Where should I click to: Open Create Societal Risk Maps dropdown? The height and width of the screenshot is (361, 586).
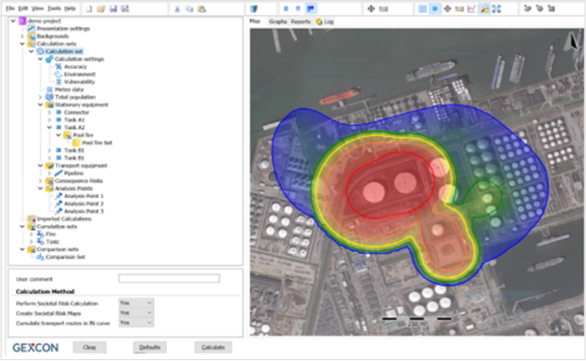click(136, 313)
